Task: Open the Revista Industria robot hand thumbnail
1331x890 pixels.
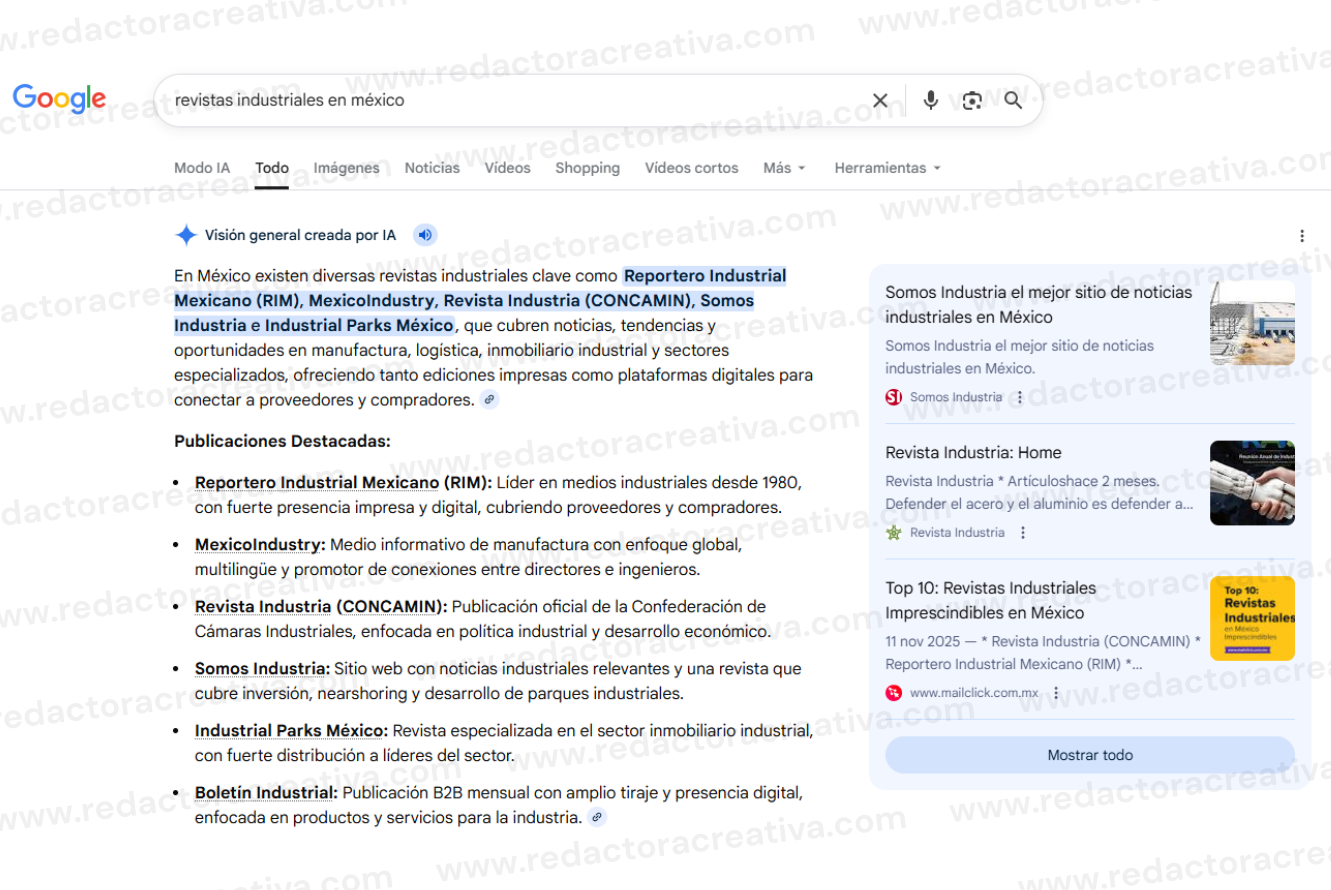Action: pos(1252,483)
